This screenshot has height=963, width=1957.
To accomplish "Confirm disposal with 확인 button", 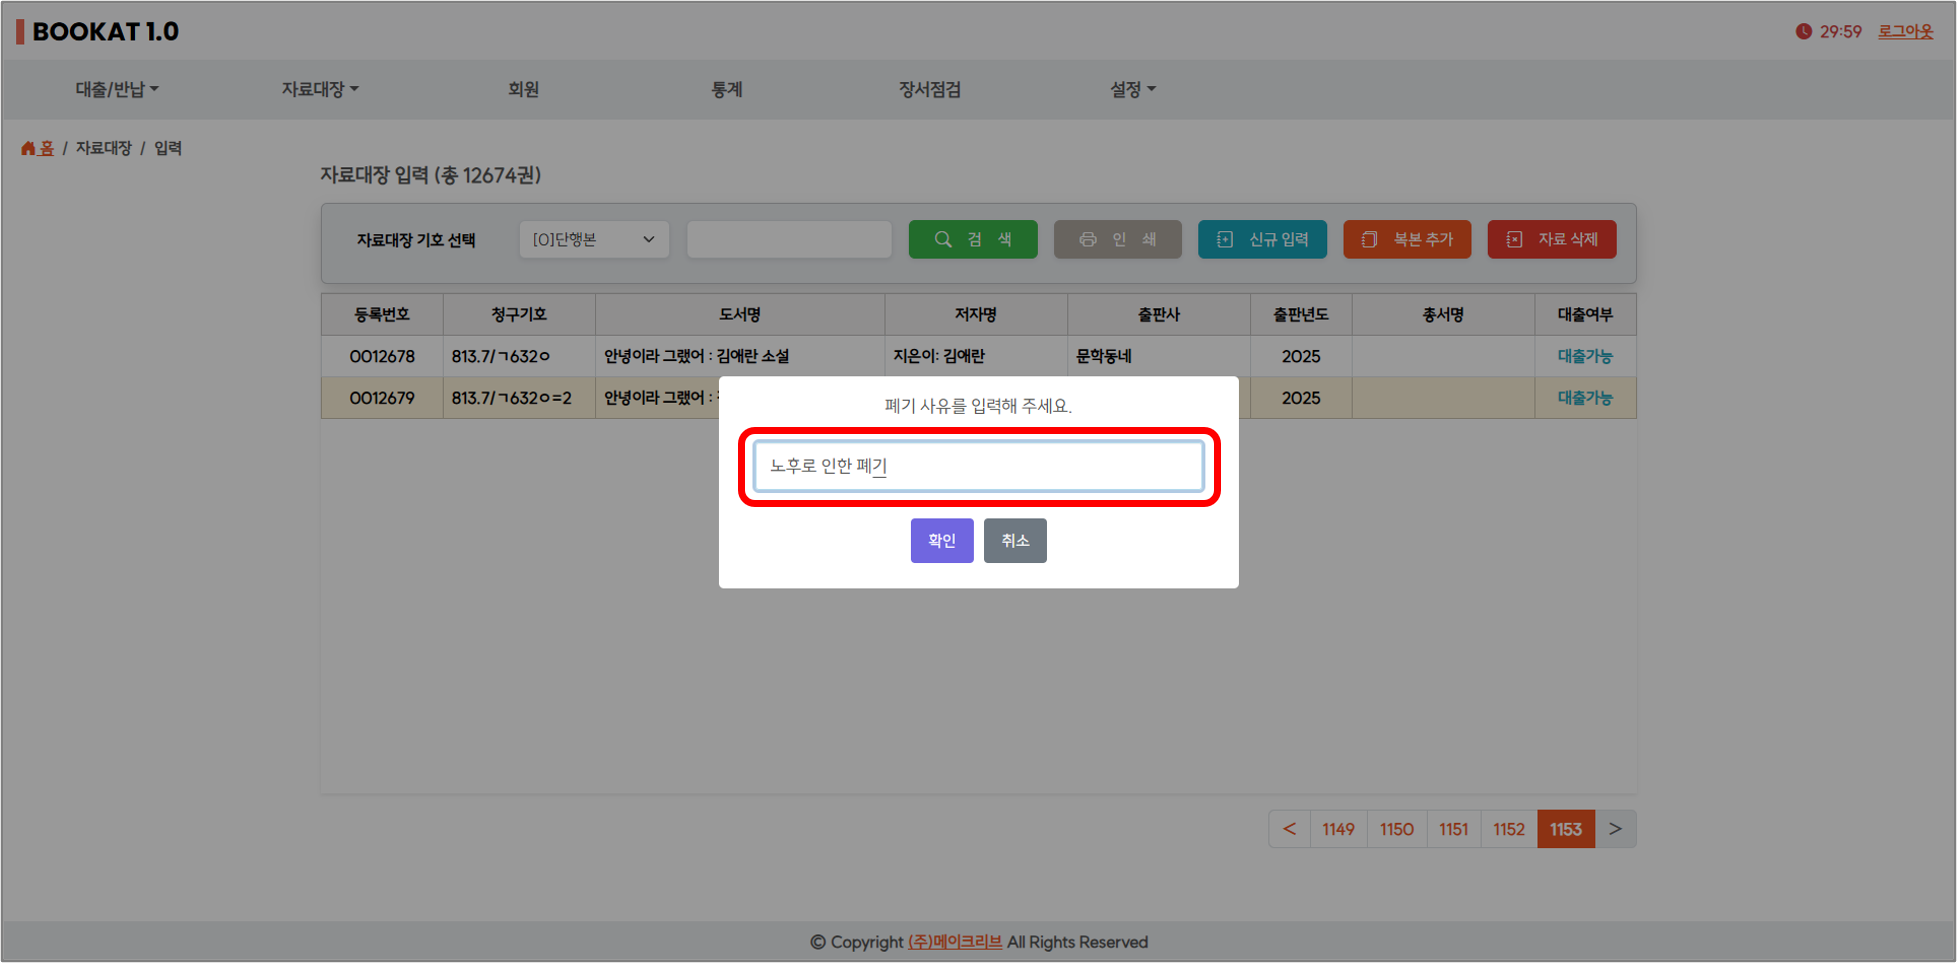I will [x=941, y=541].
